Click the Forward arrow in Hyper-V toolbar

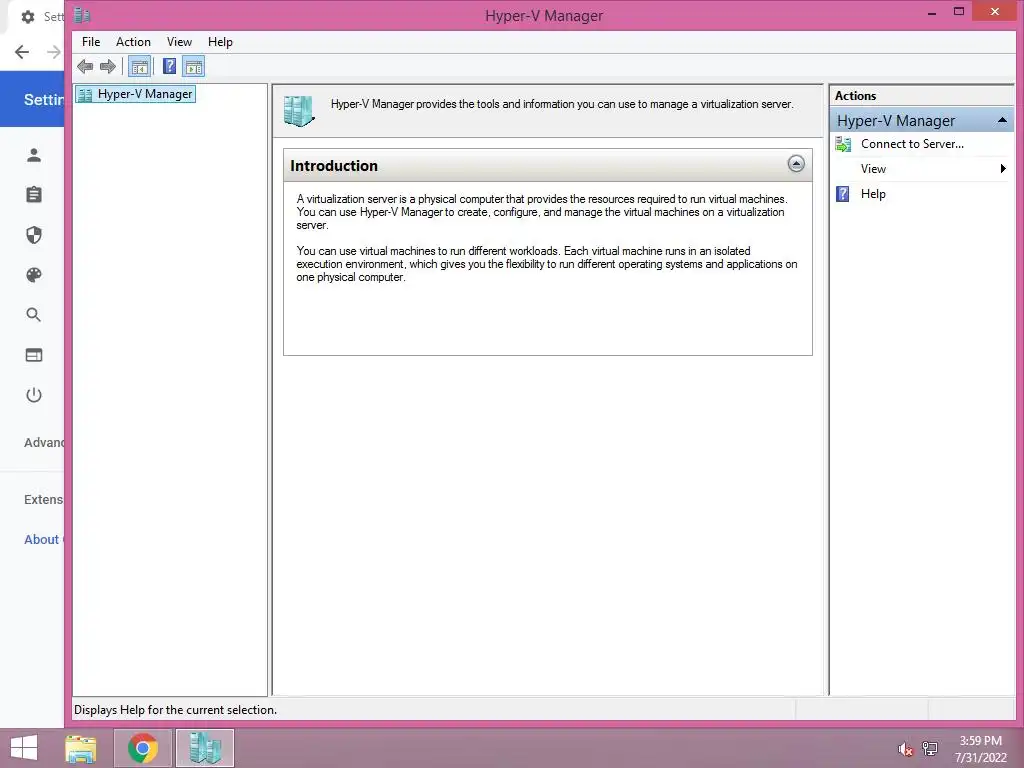pyautogui.click(x=108, y=66)
